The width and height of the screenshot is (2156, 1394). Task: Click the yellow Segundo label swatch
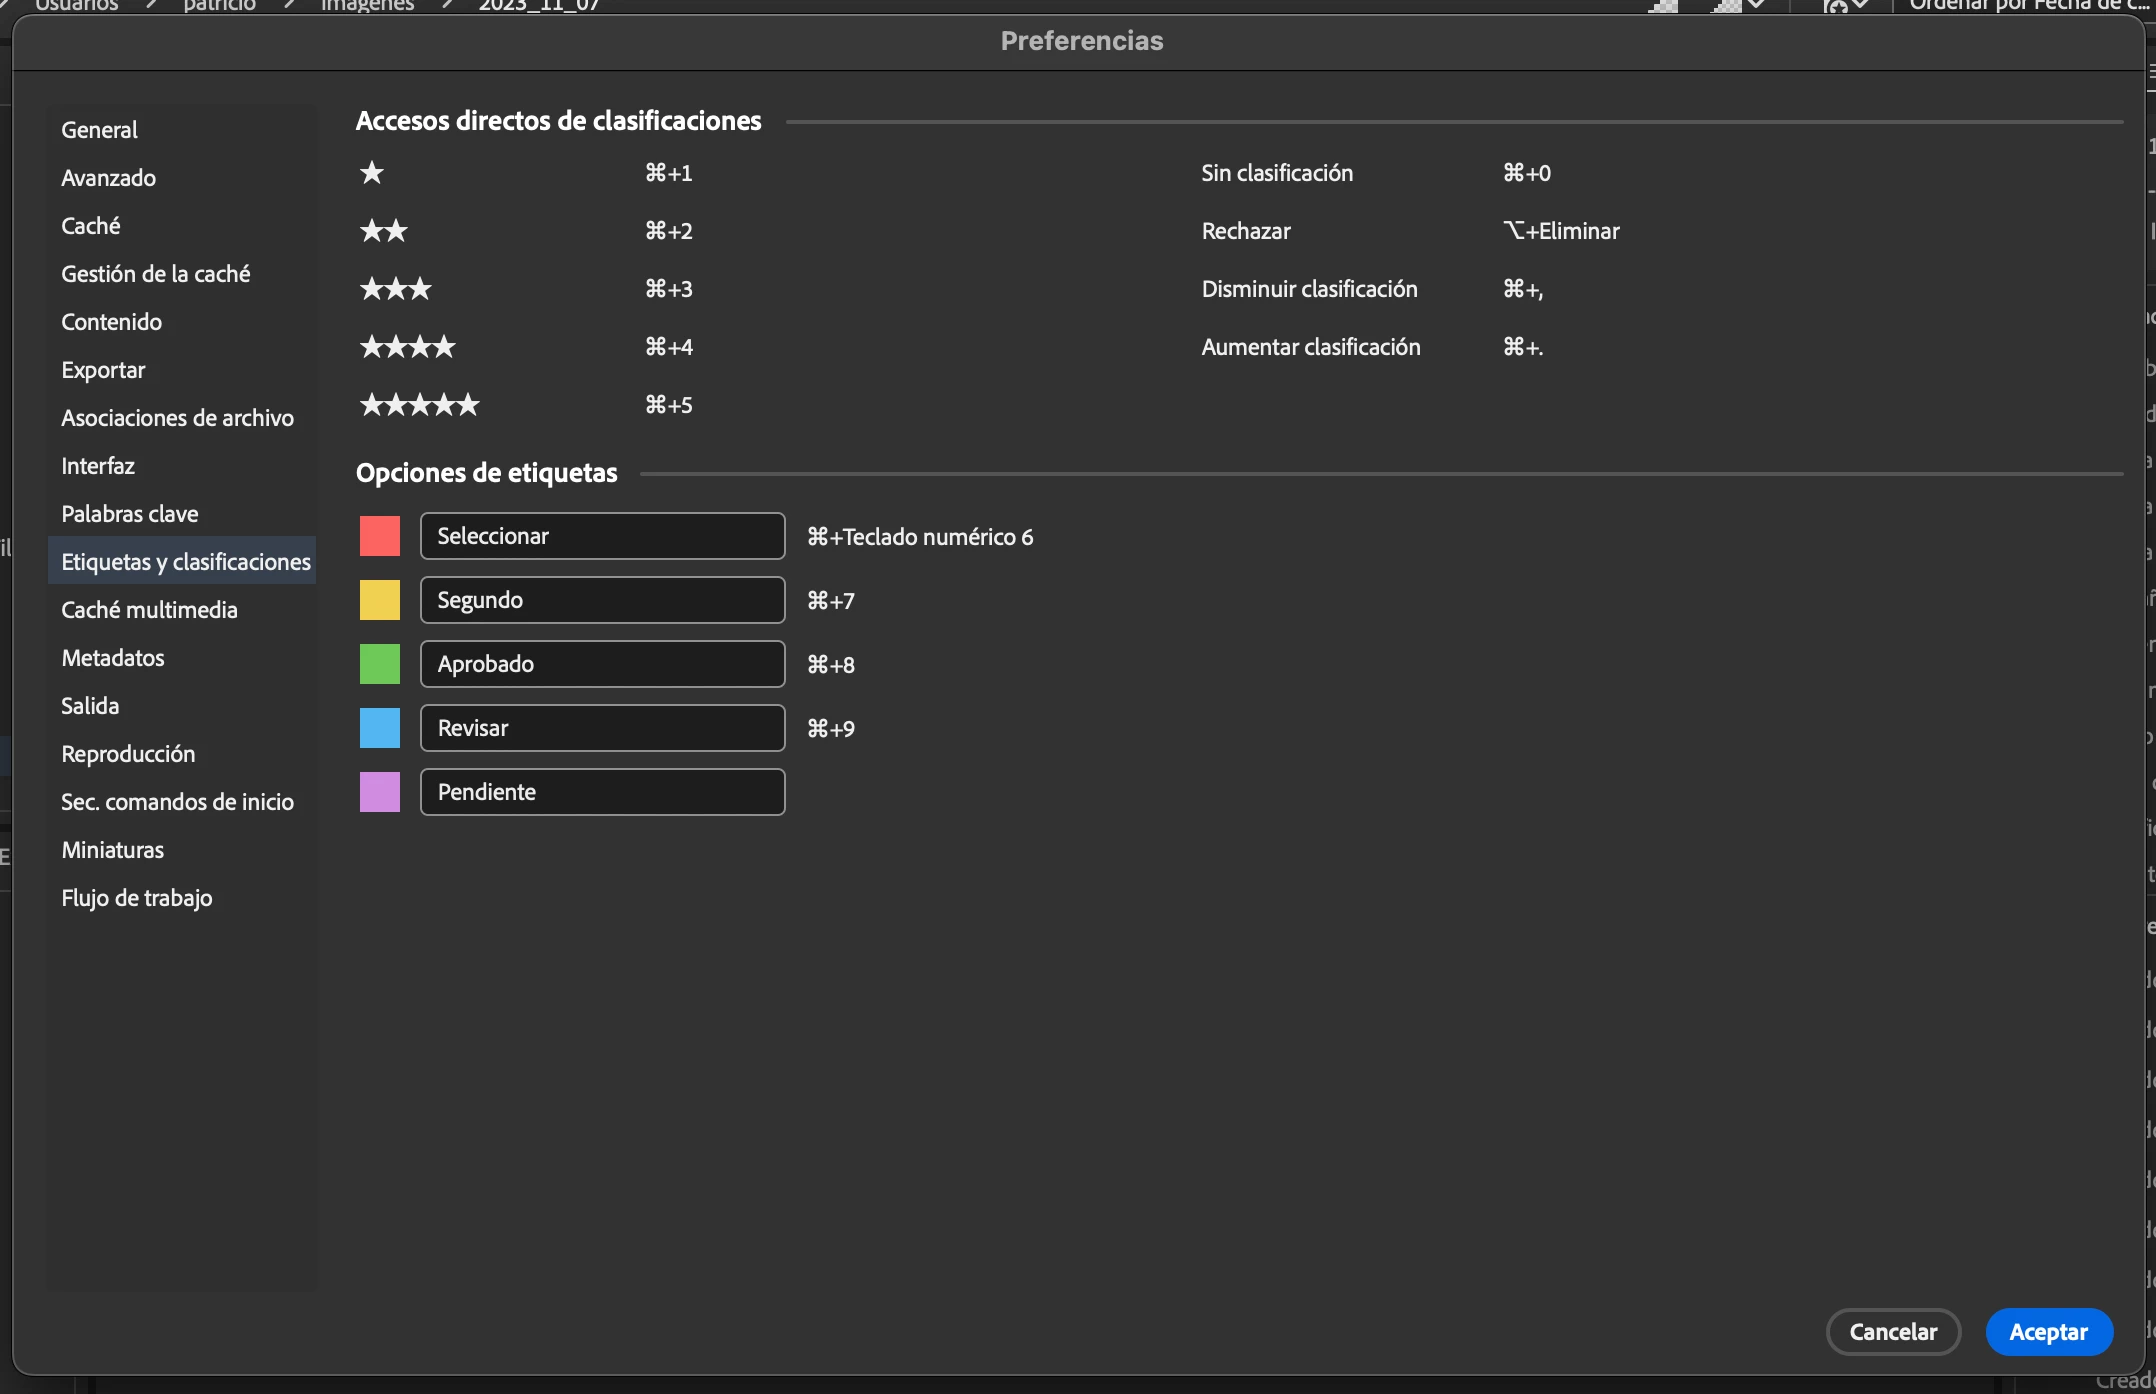point(379,600)
